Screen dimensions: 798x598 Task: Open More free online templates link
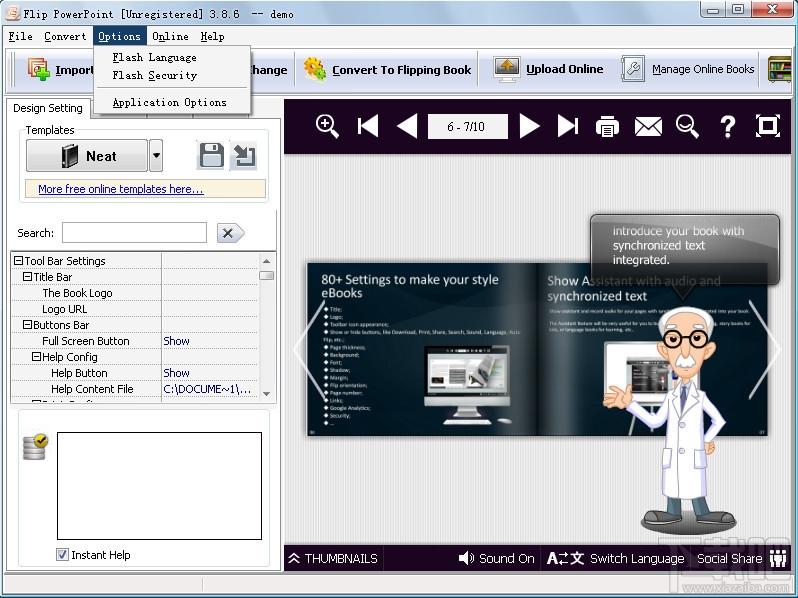point(120,189)
